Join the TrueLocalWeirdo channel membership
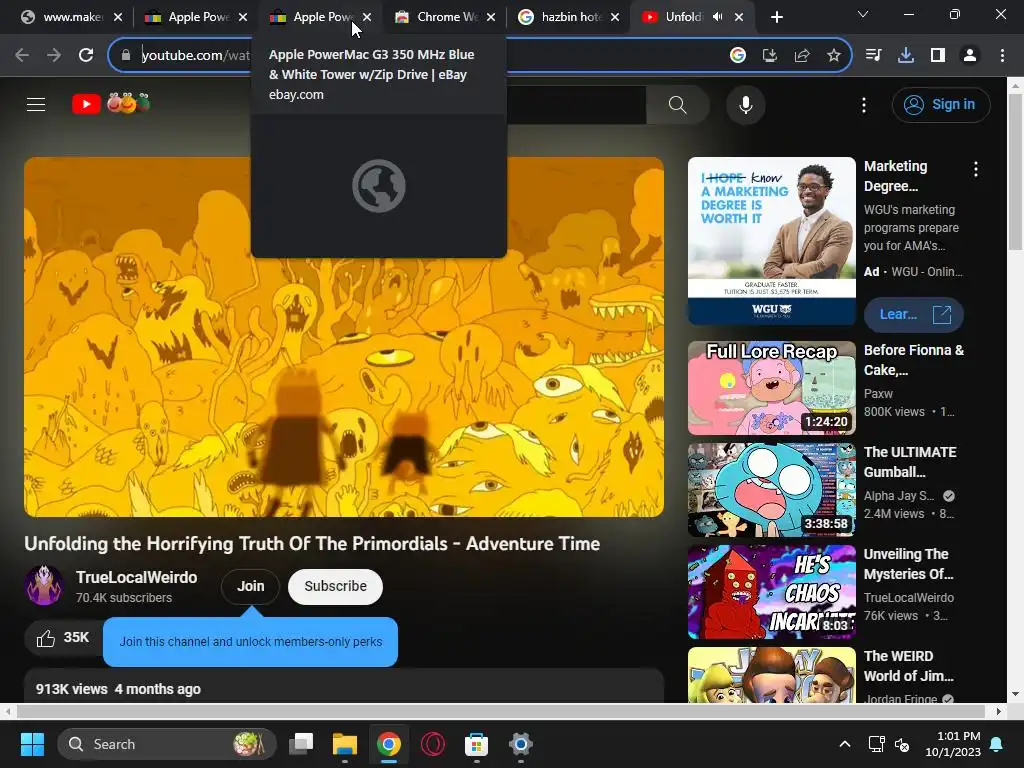 [x=250, y=586]
